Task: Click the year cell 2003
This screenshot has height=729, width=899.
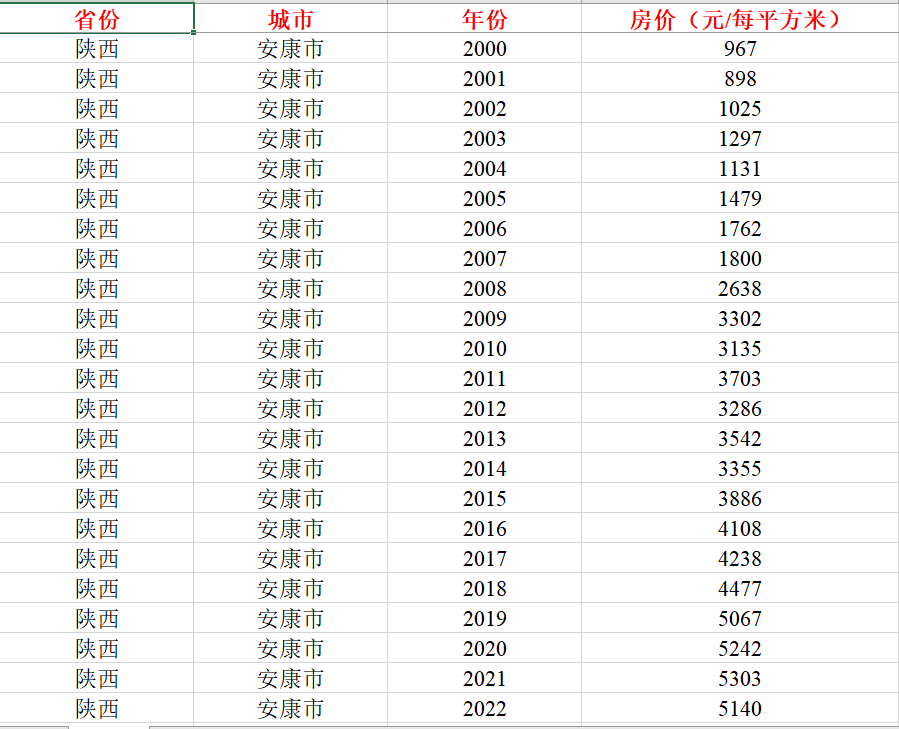Action: point(484,138)
